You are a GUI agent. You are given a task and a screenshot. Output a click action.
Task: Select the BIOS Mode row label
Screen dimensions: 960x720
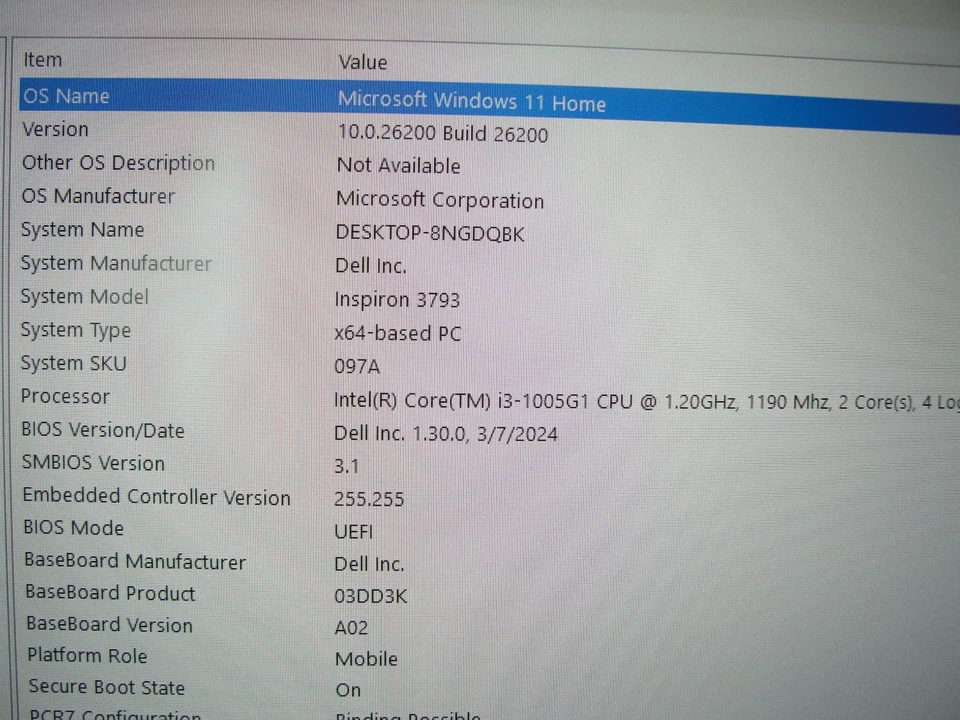(73, 528)
